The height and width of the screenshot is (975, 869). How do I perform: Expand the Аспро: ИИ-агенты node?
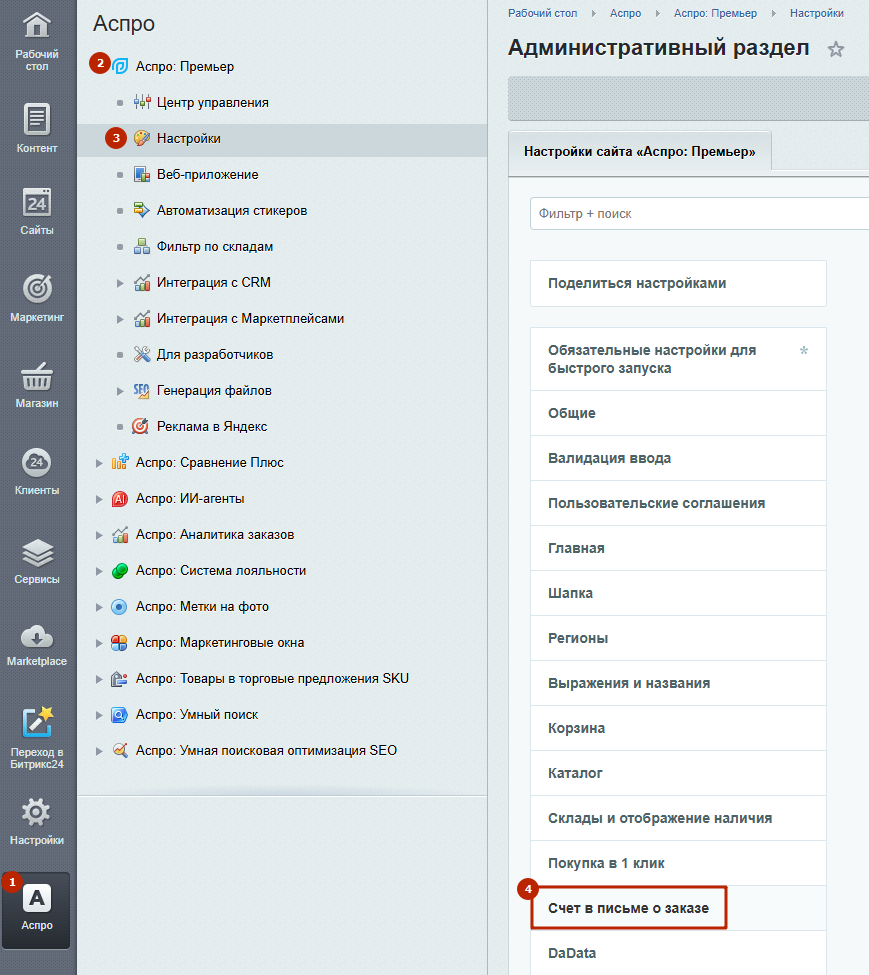[99, 499]
